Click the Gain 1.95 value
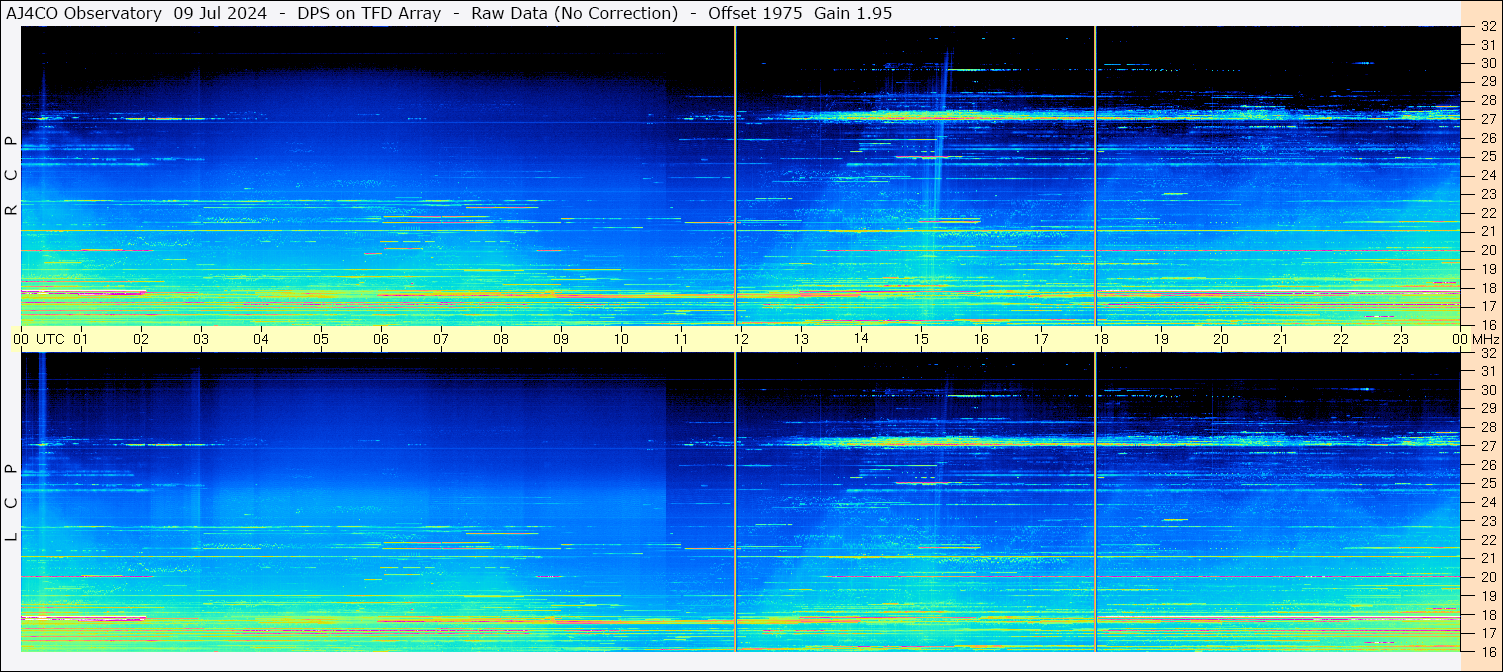 pos(853,13)
